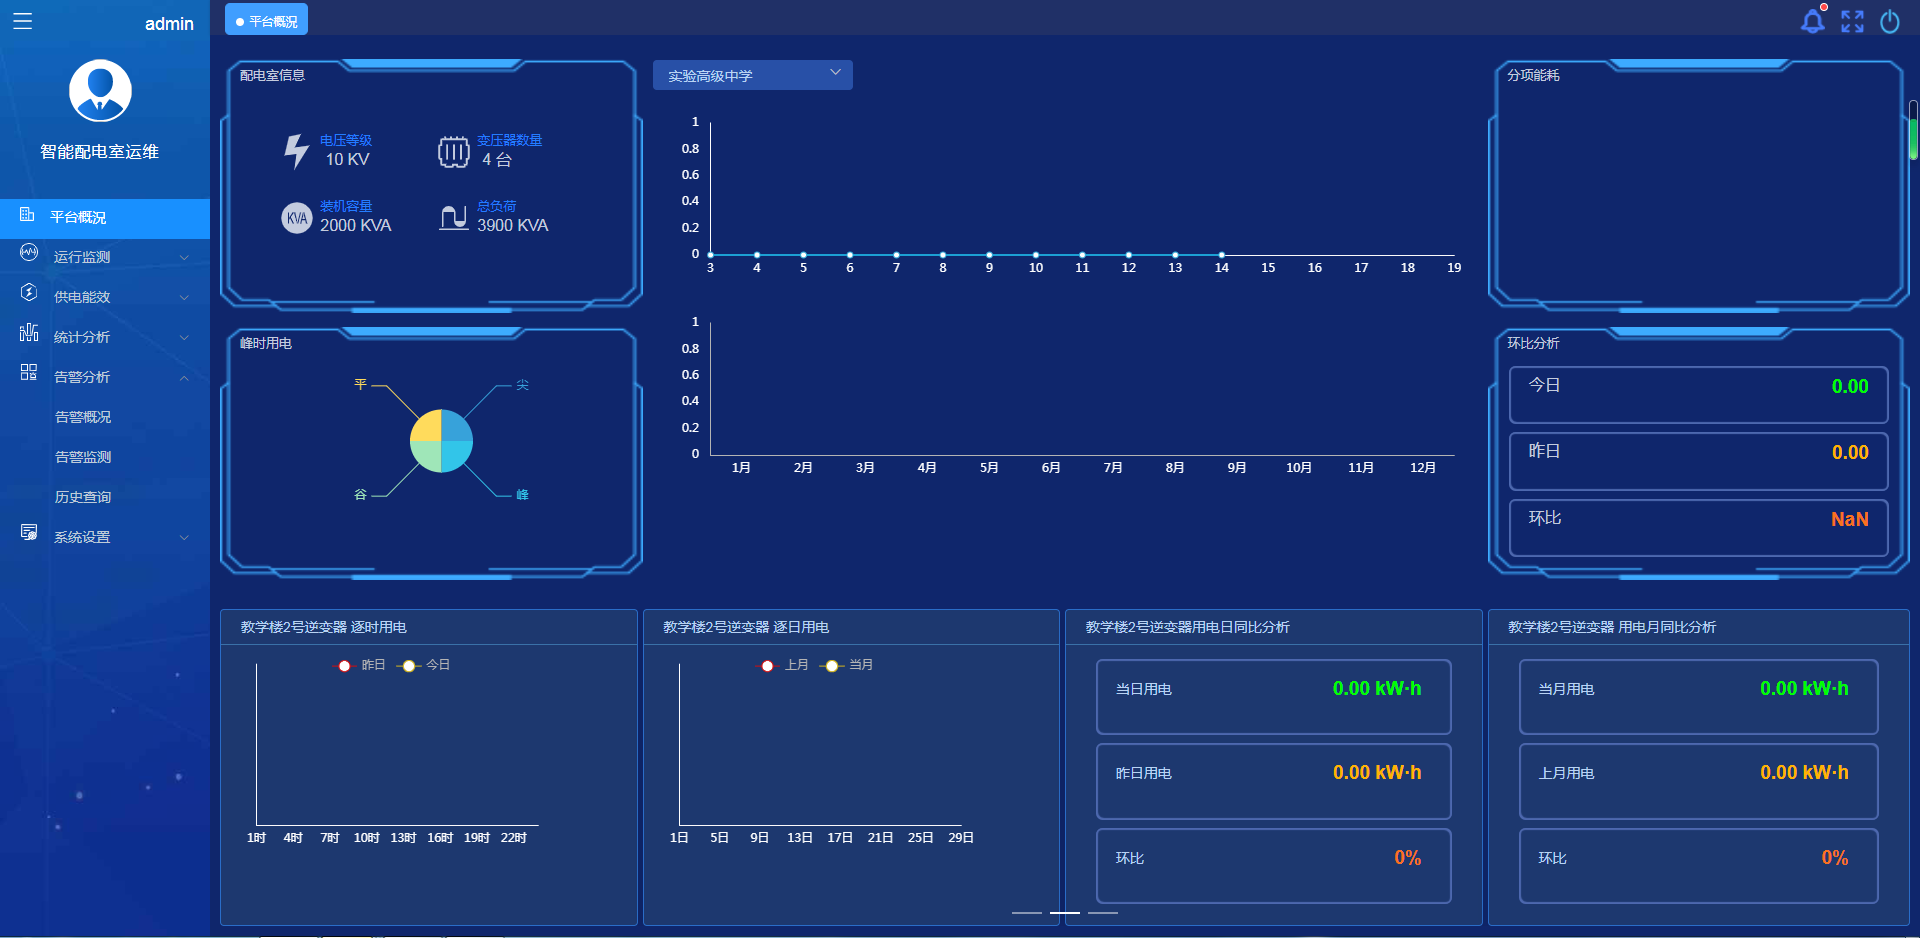
Task: Select the middle carousel indicator dash
Action: pos(1064,912)
